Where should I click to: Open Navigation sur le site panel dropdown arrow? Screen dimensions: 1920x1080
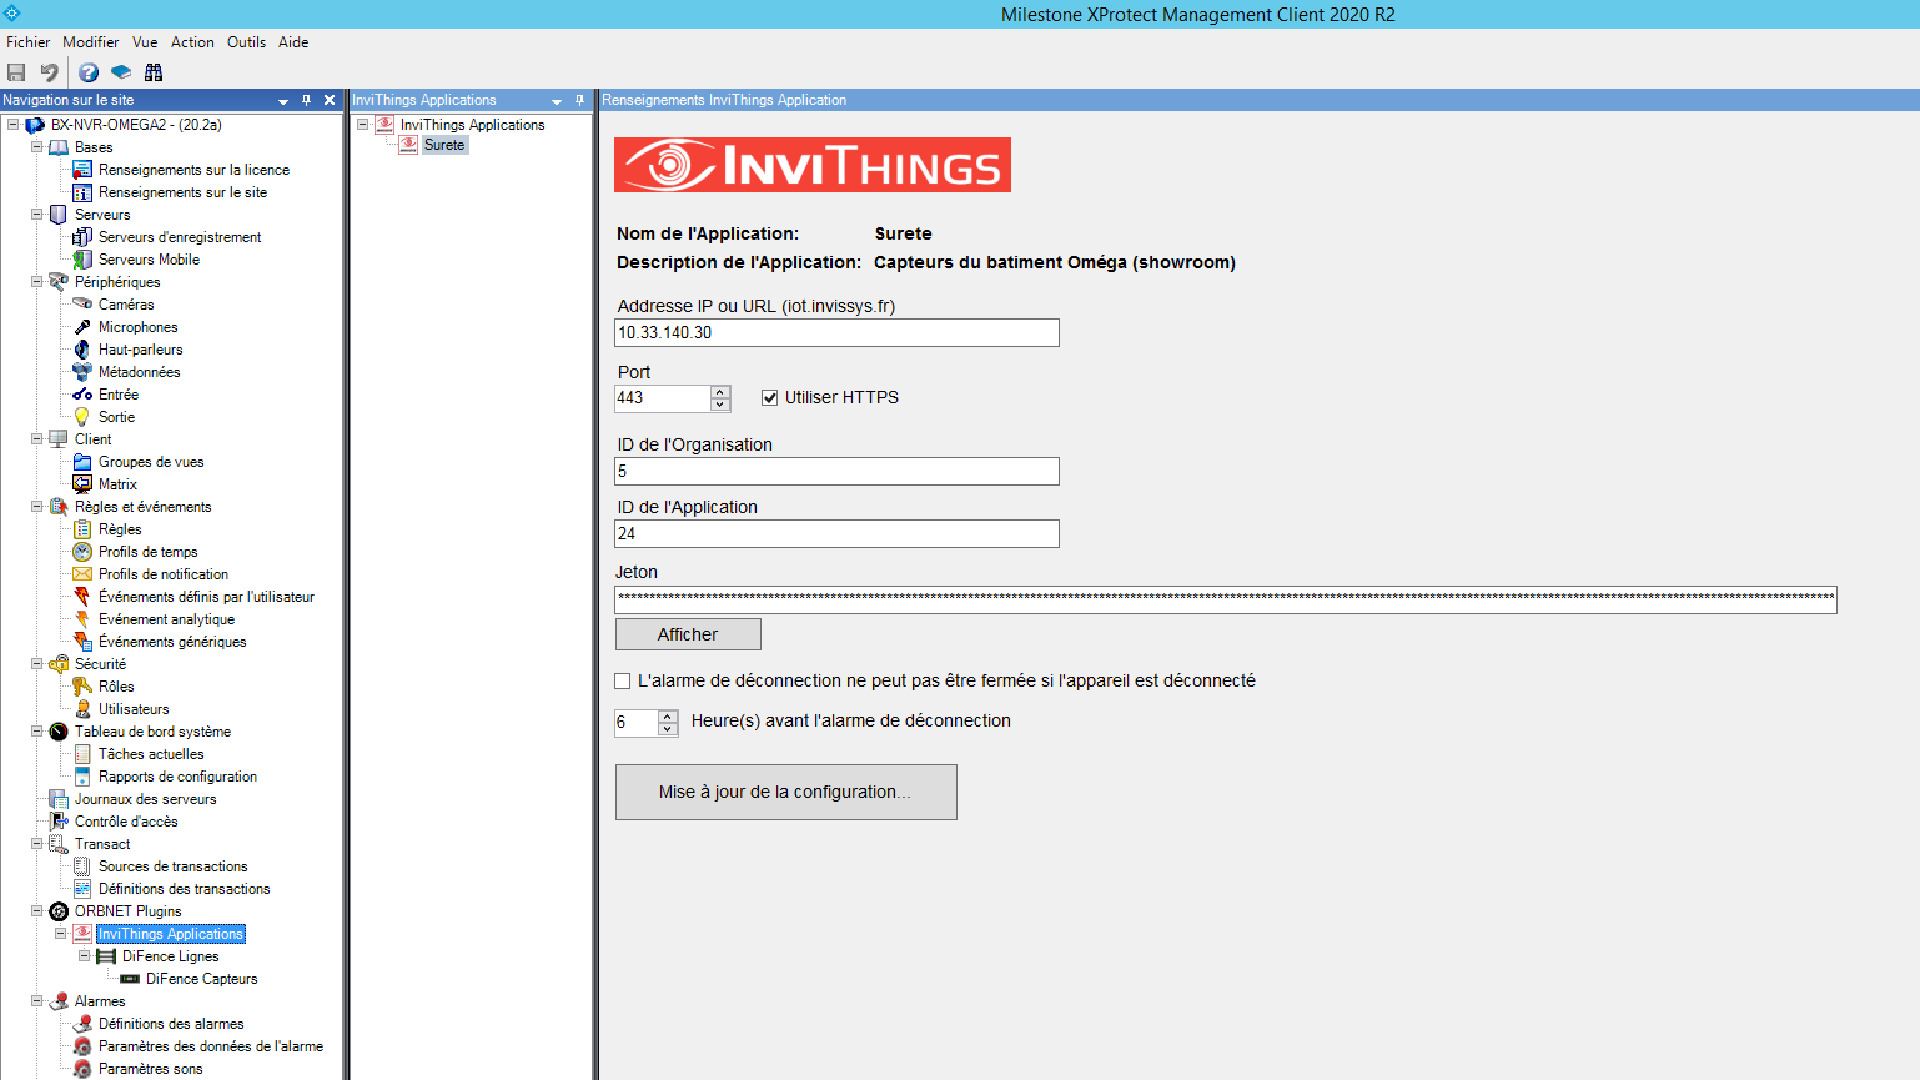point(283,101)
